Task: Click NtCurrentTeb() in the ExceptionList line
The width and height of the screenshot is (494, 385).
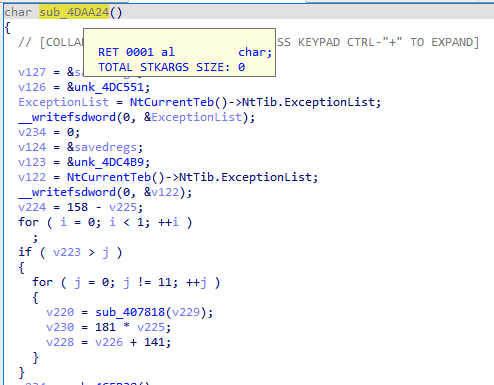Action: click(178, 102)
